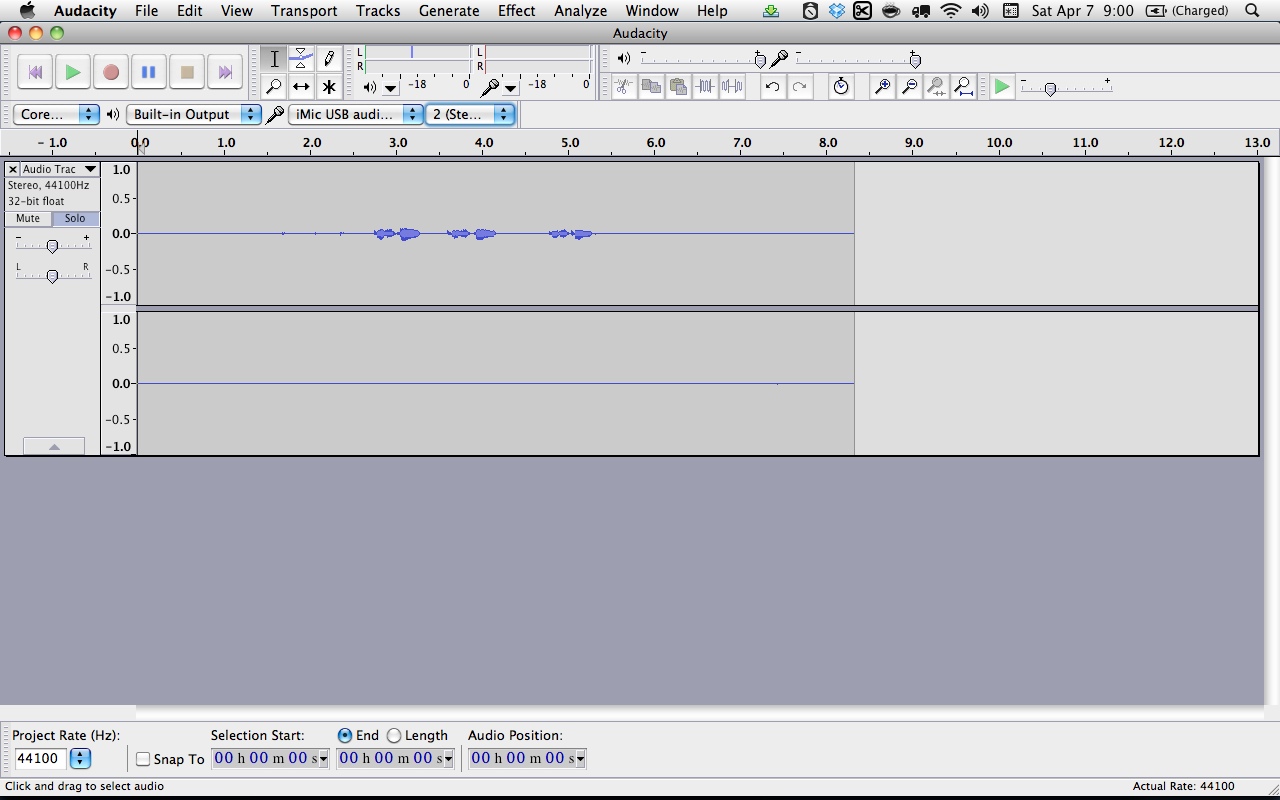Open the Transport menu
This screenshot has height=800, width=1280.
[304, 11]
